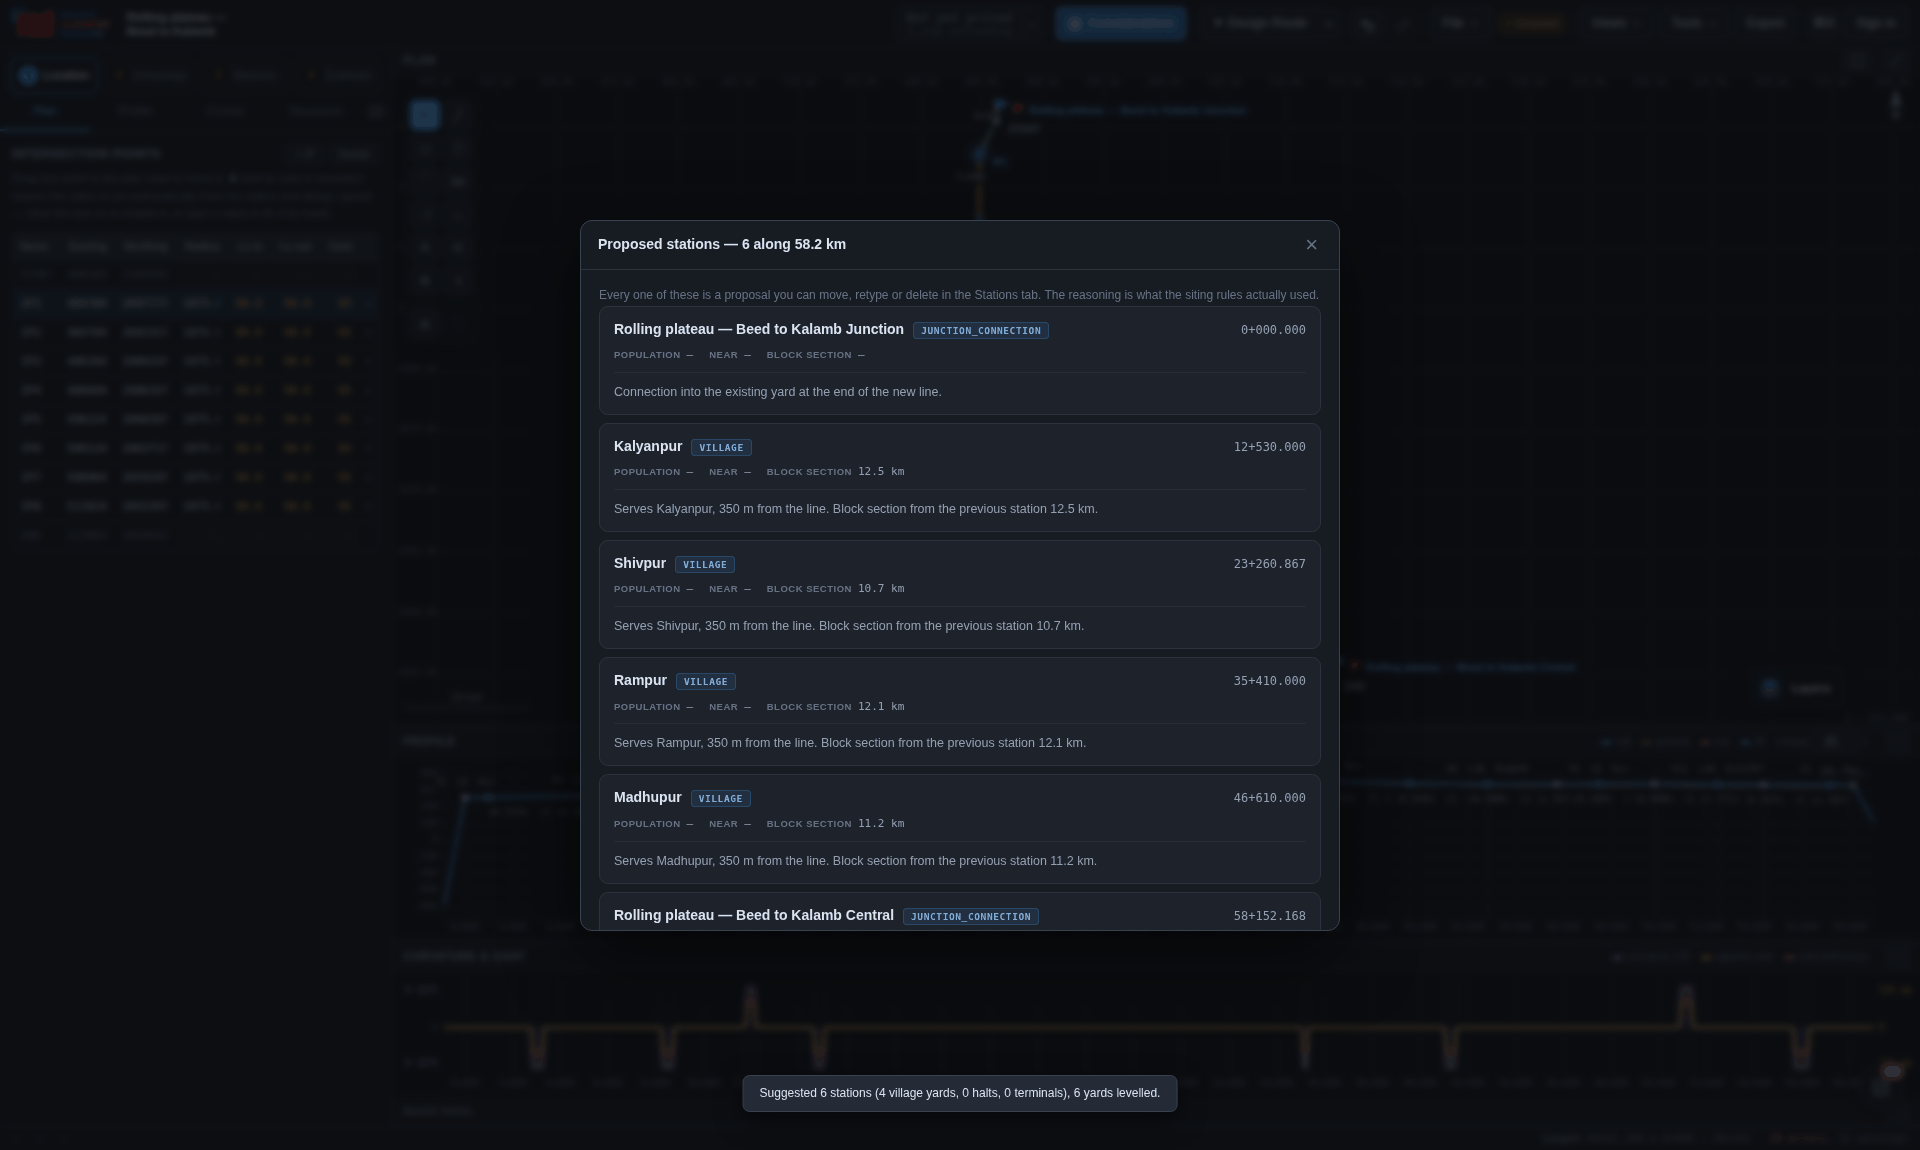
Task: Click the VILLAGE badge next to Shivpur
Action: click(705, 565)
